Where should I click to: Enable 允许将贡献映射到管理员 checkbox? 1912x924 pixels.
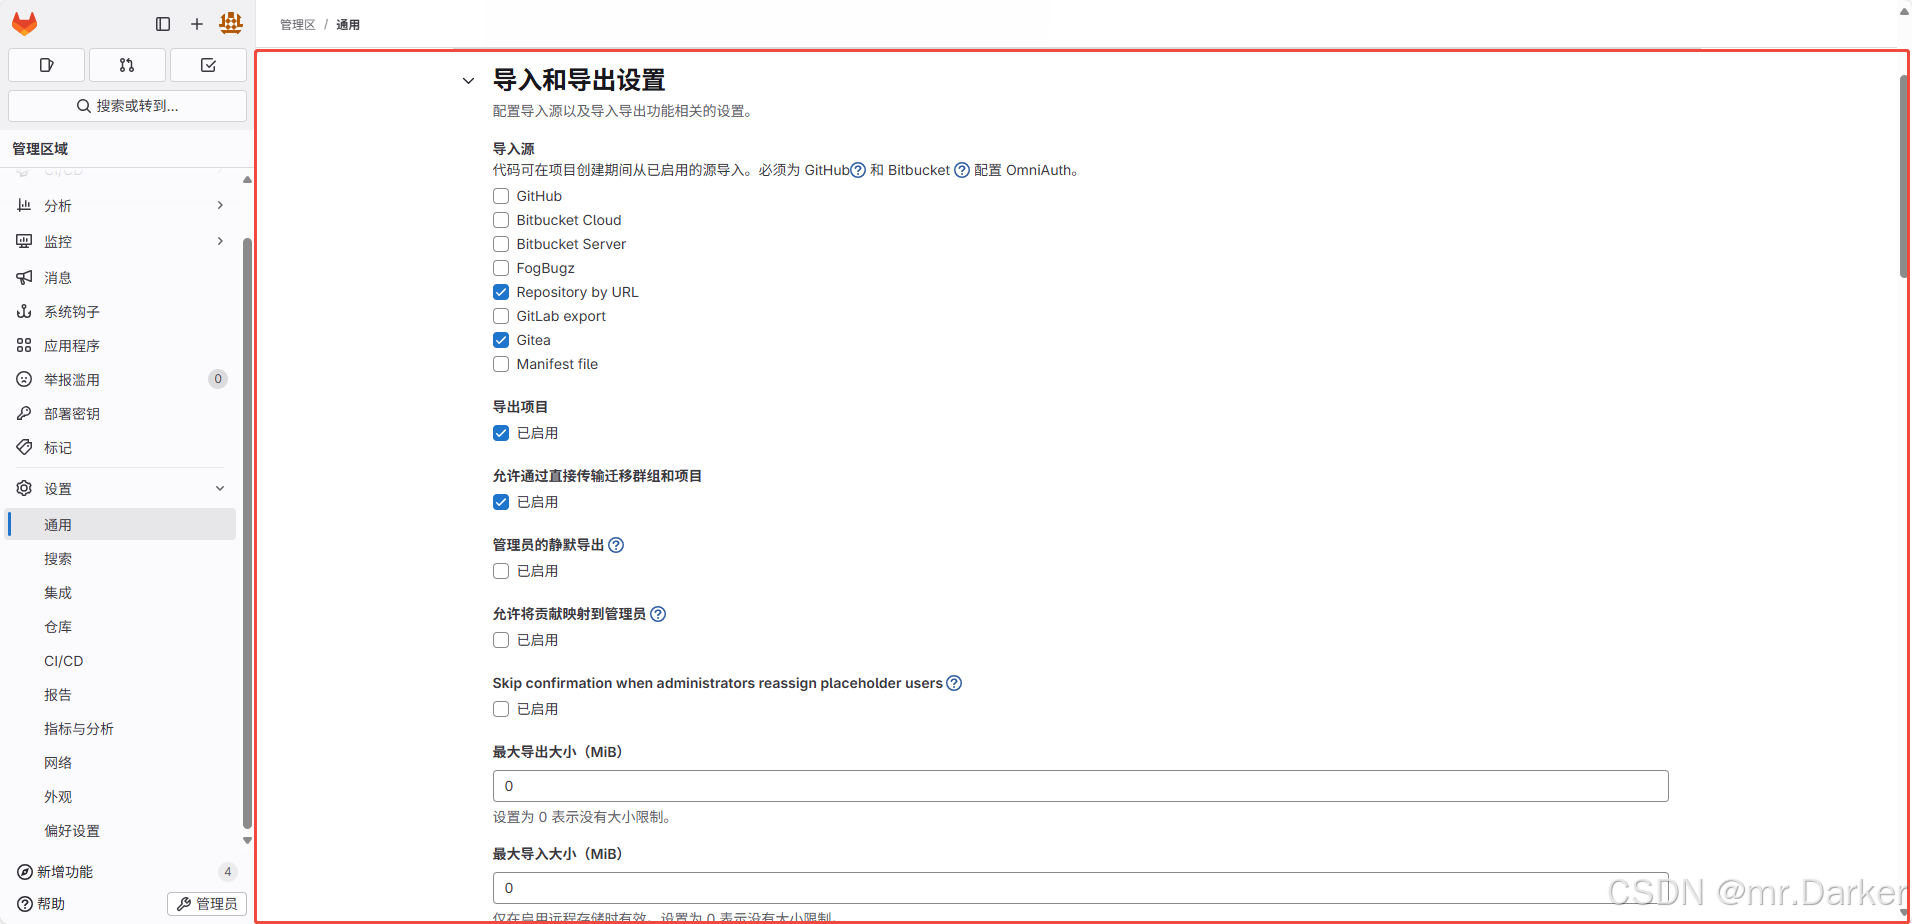click(x=501, y=640)
